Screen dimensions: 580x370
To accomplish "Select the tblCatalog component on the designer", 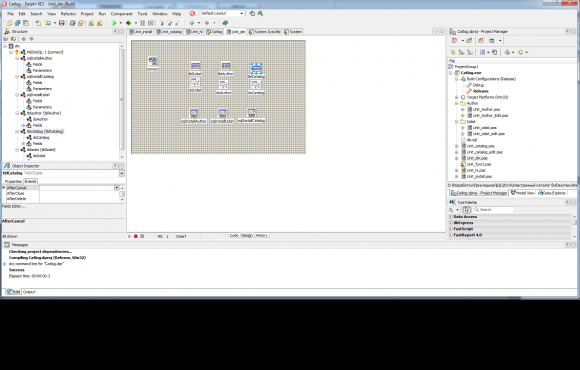I will tap(256, 69).
